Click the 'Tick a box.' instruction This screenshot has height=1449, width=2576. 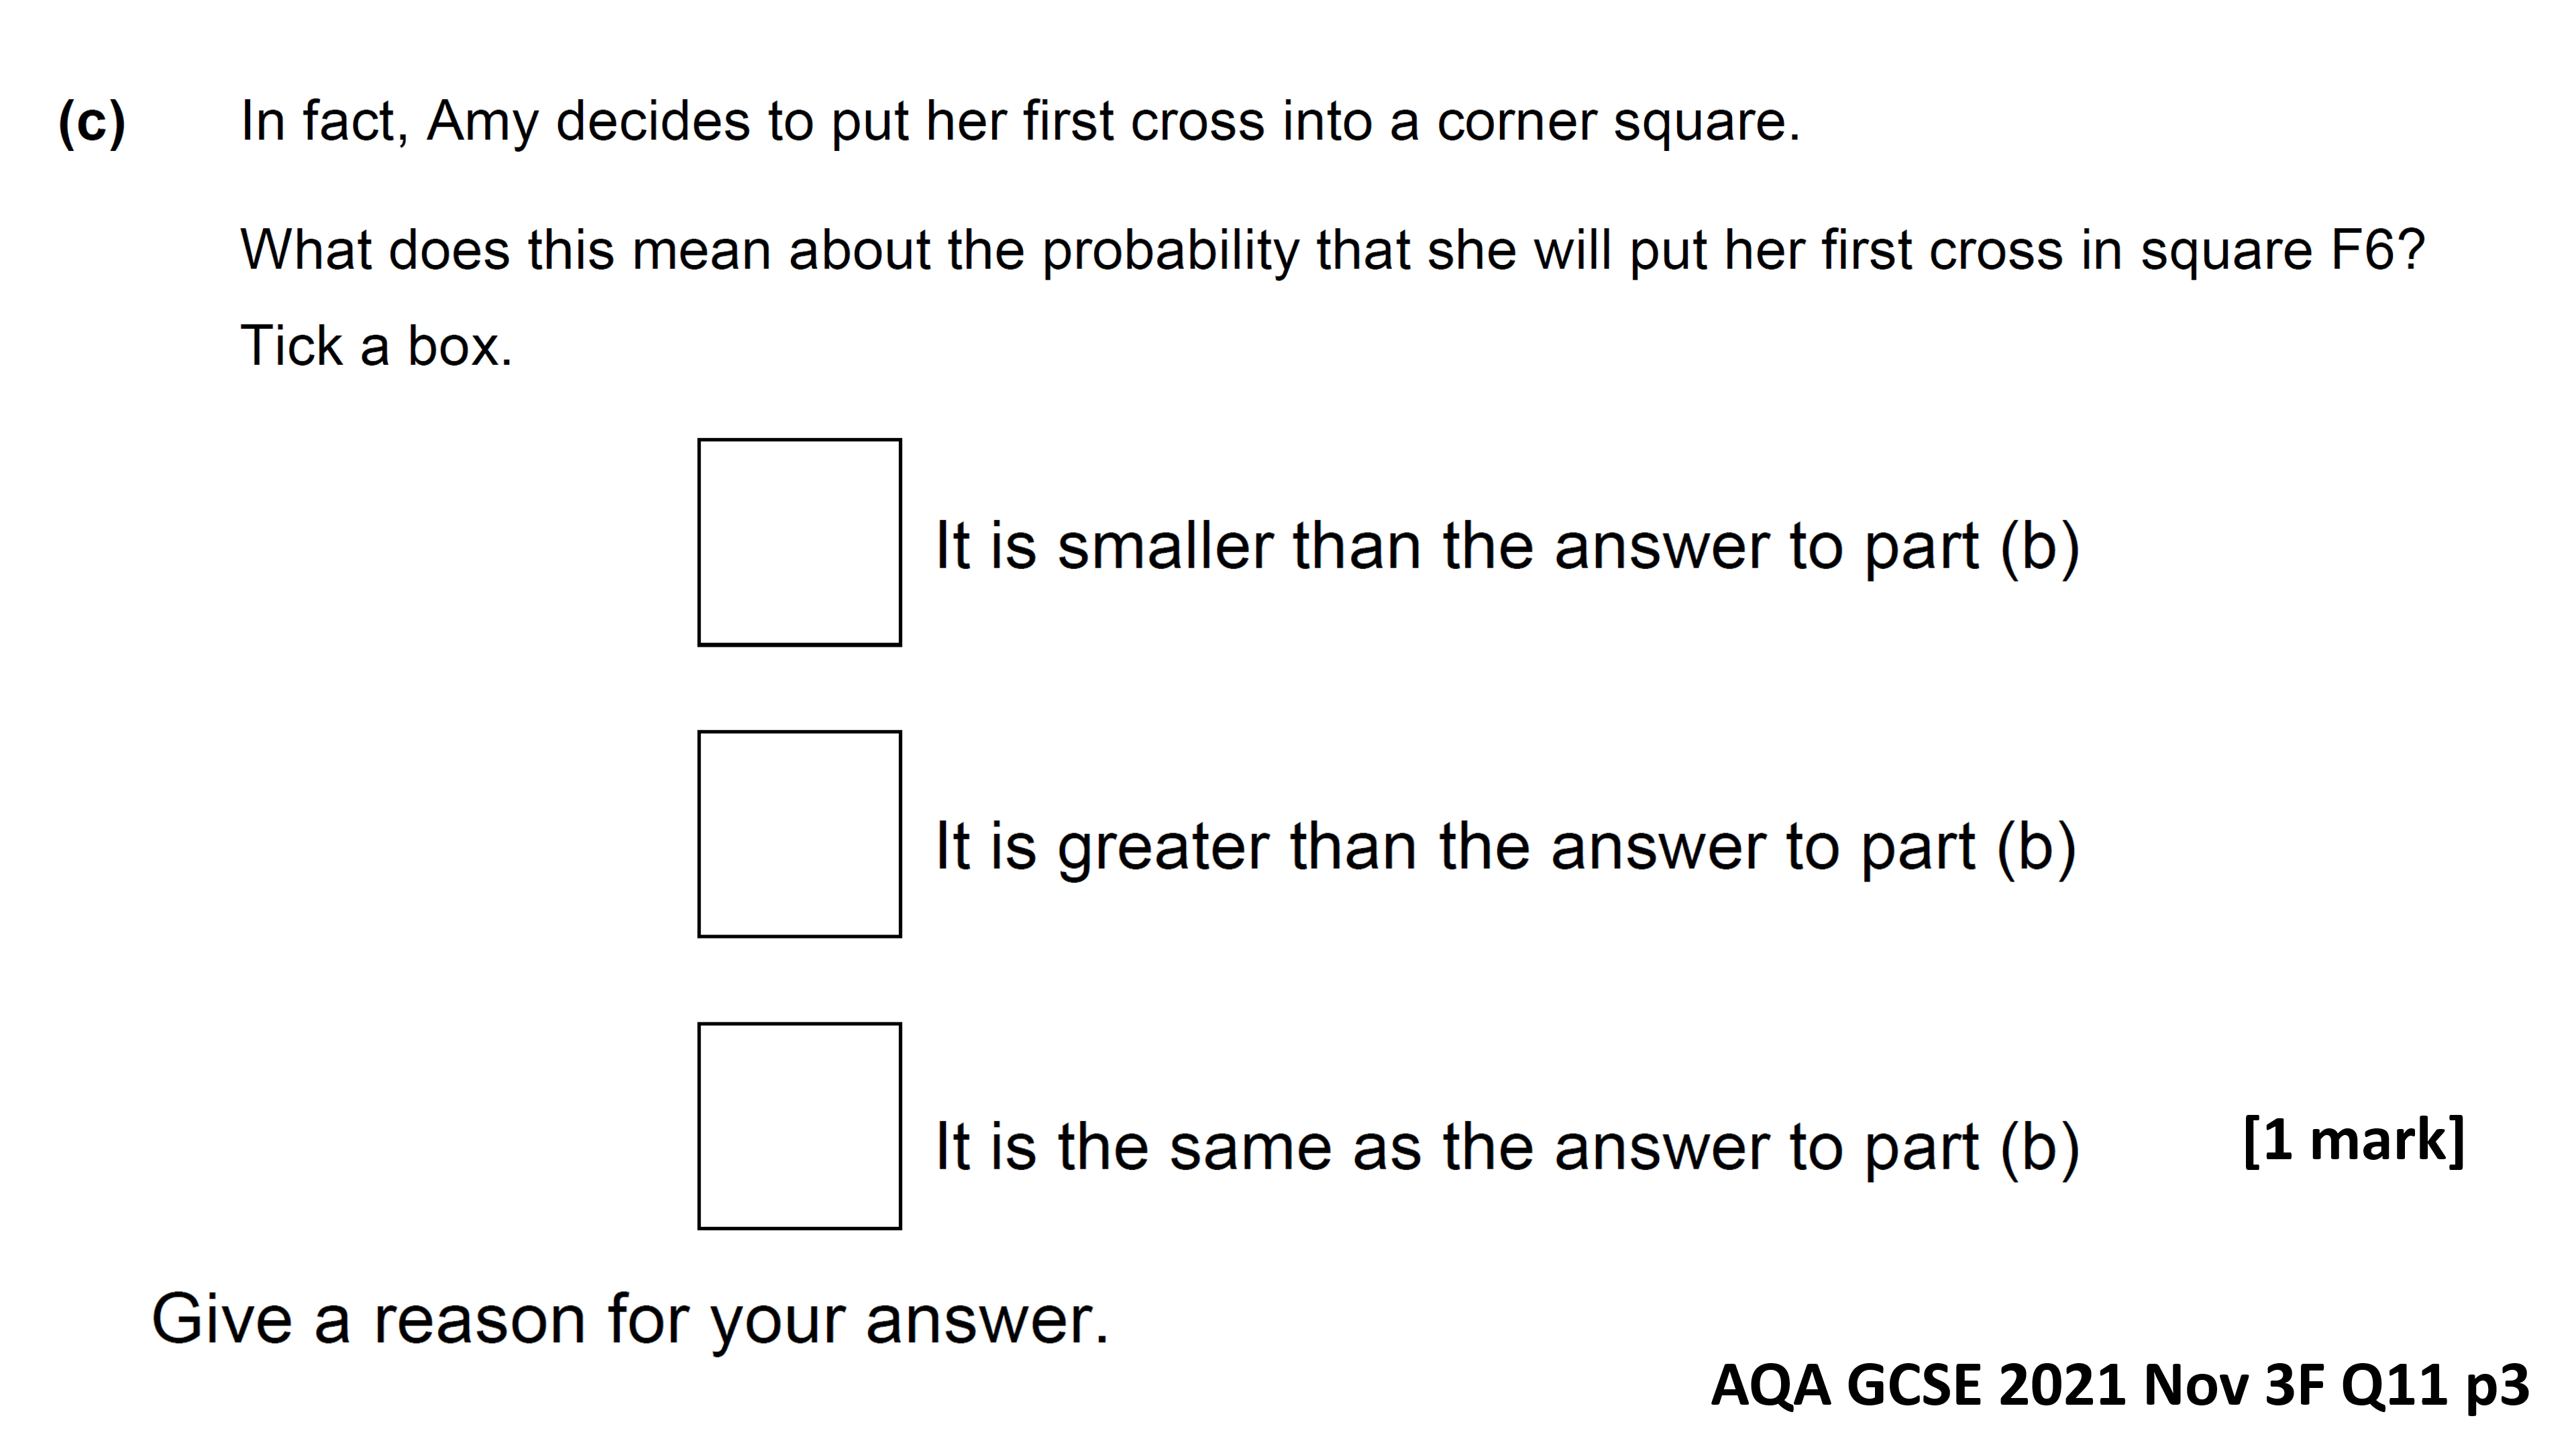coord(376,346)
